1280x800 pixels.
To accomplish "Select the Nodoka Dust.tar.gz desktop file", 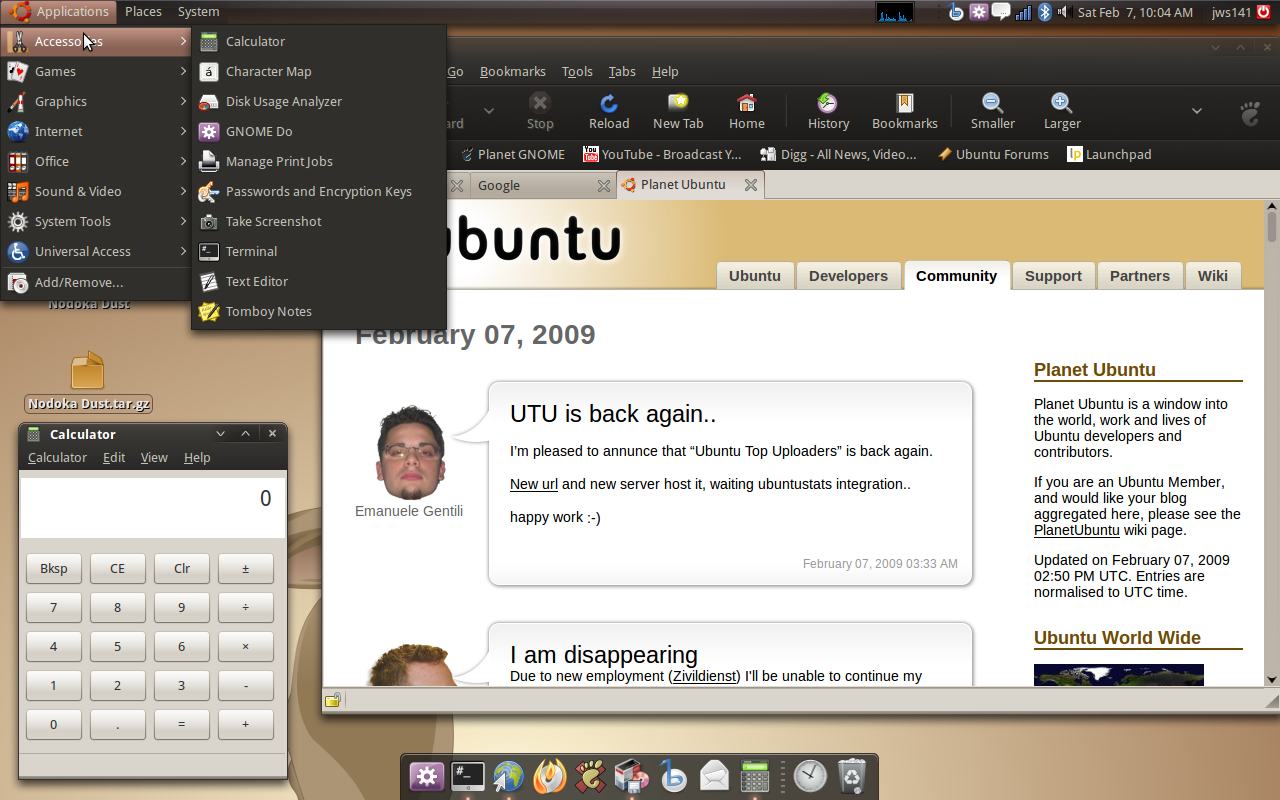I will pos(88,382).
